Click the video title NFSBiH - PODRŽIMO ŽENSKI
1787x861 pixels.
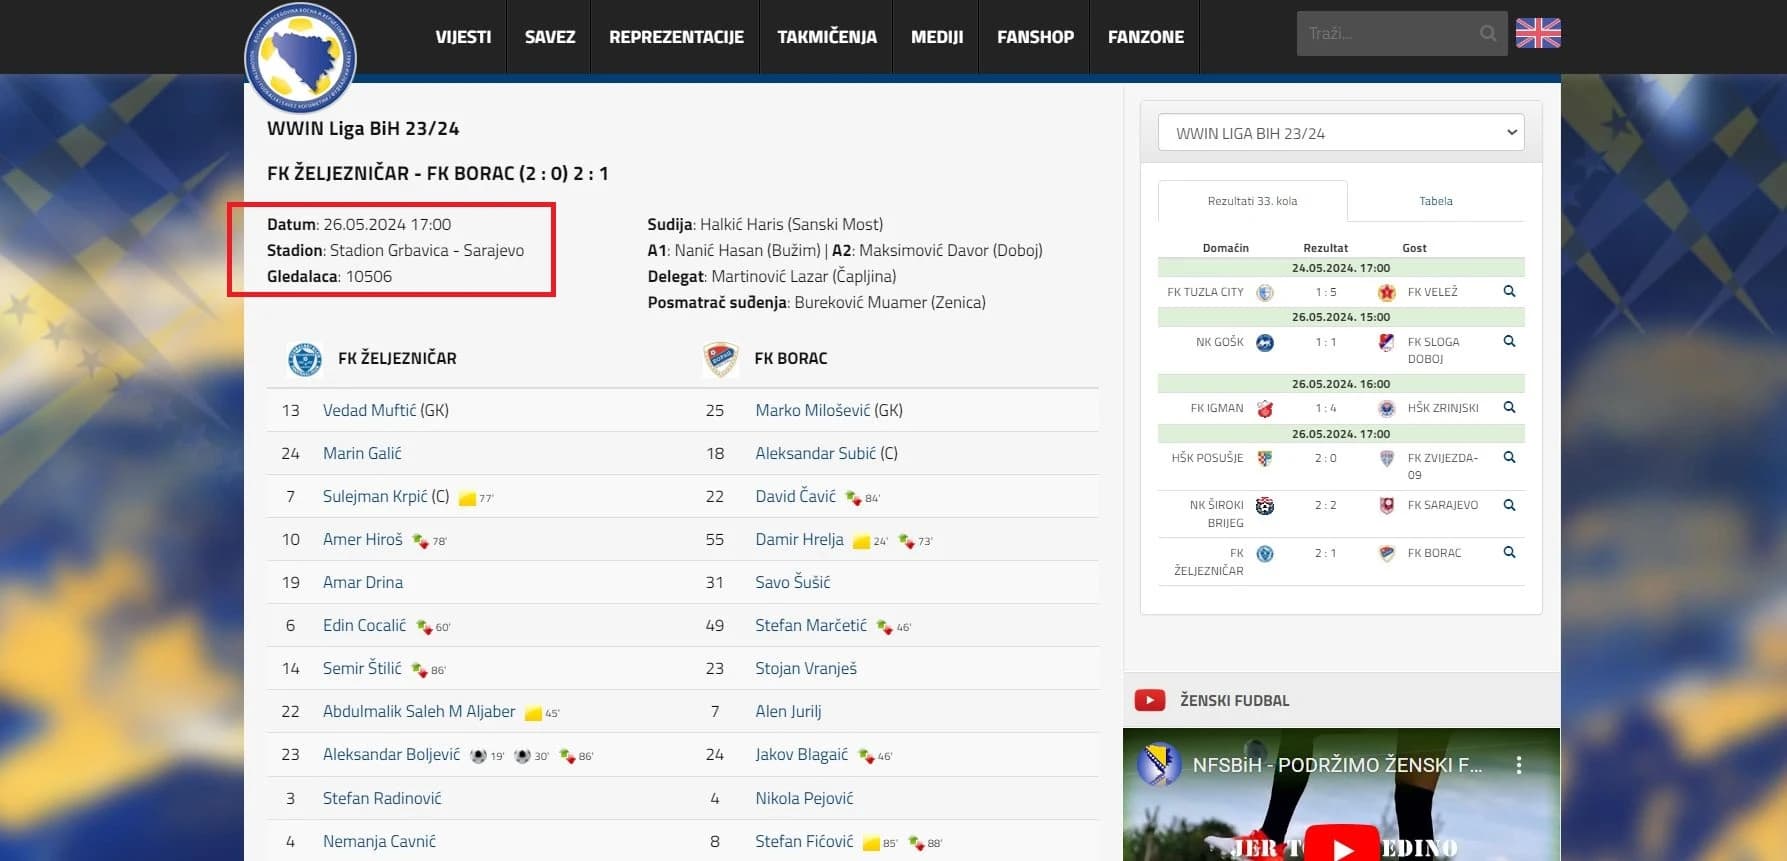coord(1337,765)
